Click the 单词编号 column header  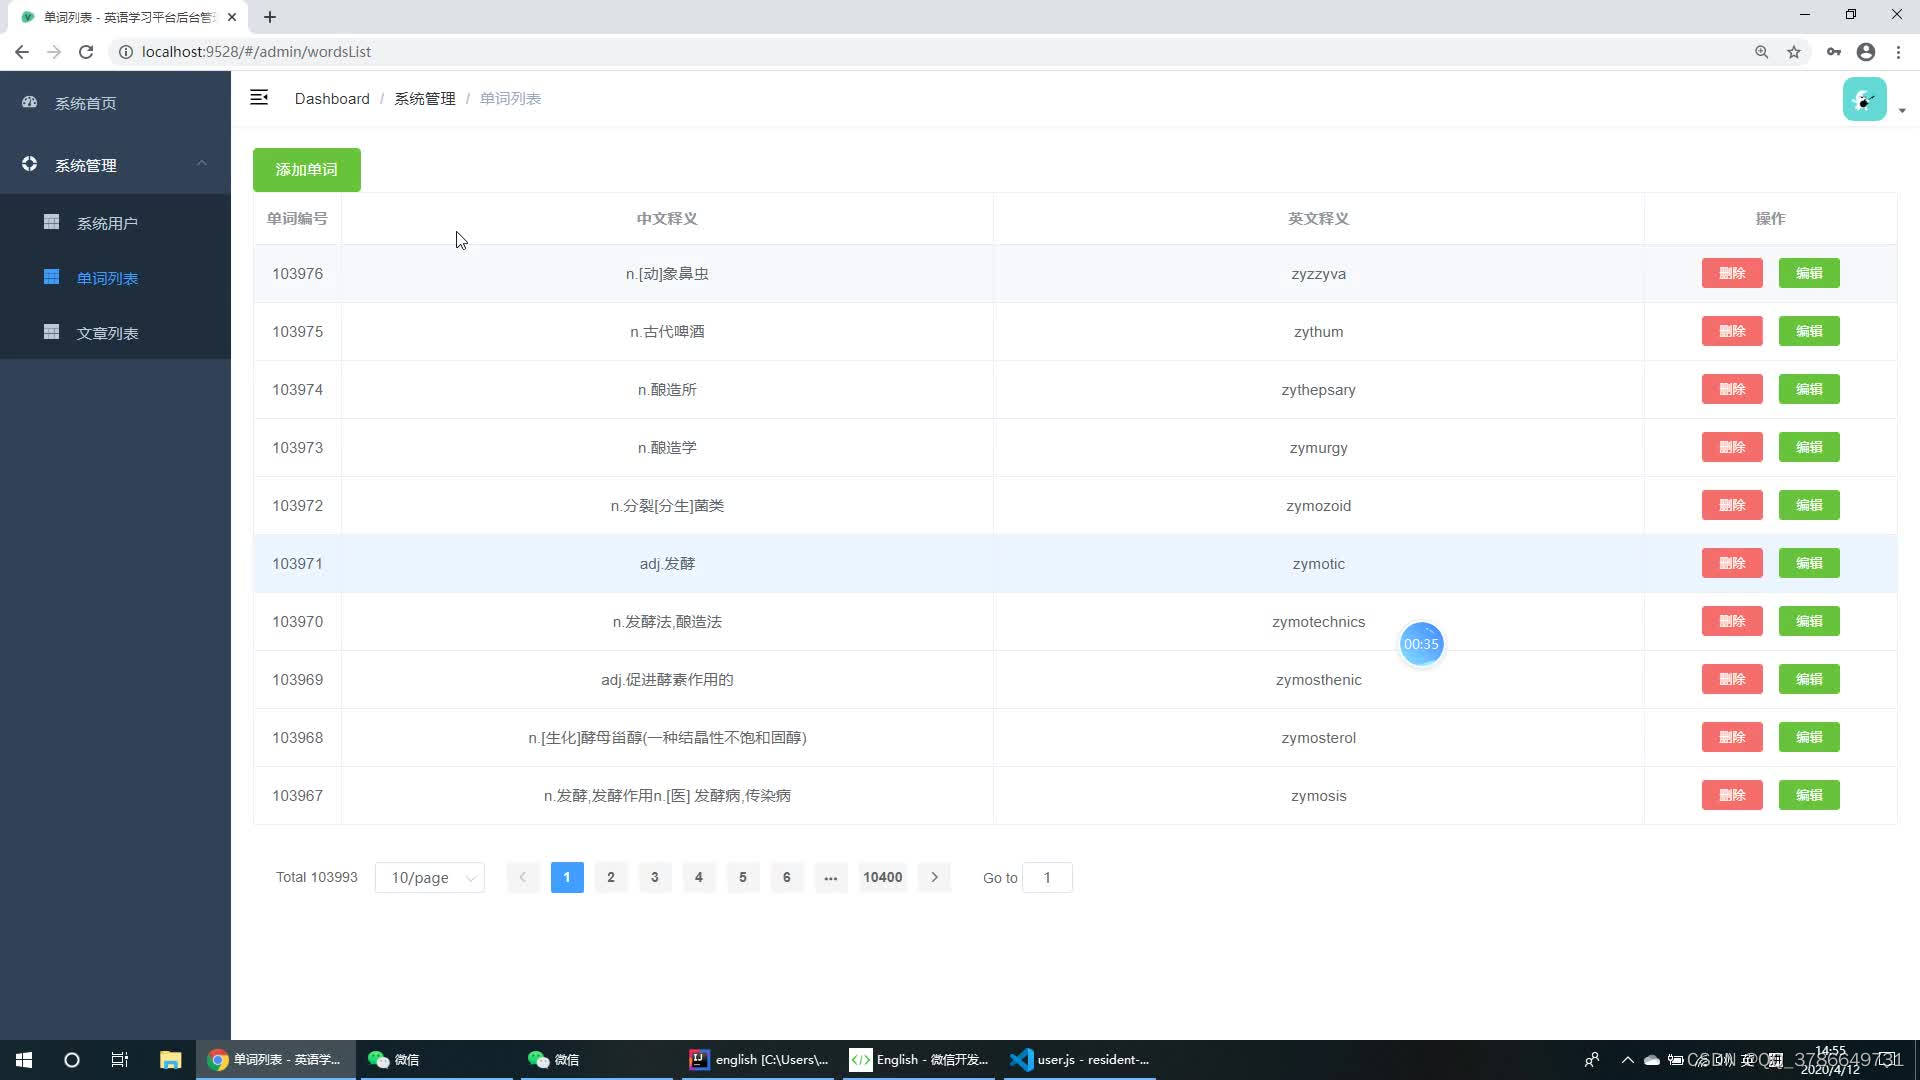[x=297, y=218]
